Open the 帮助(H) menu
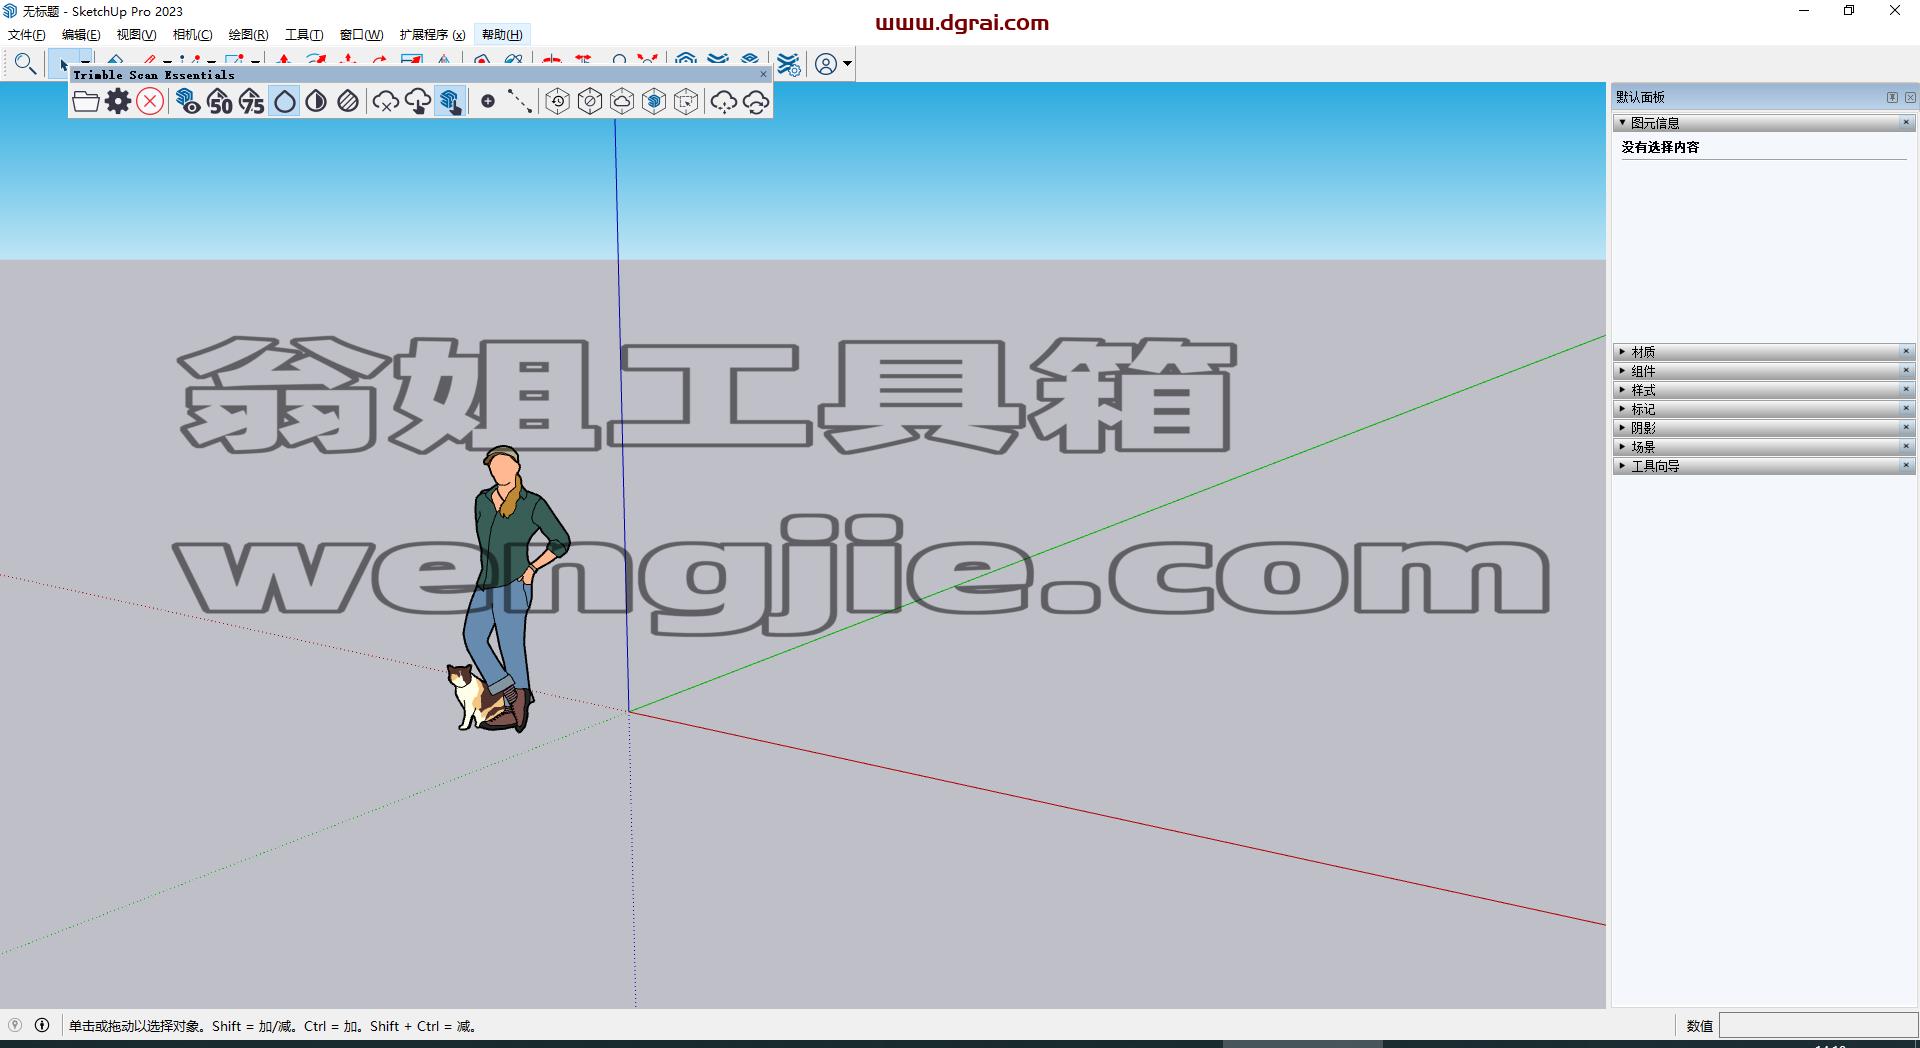Image resolution: width=1920 pixels, height=1048 pixels. pyautogui.click(x=502, y=35)
